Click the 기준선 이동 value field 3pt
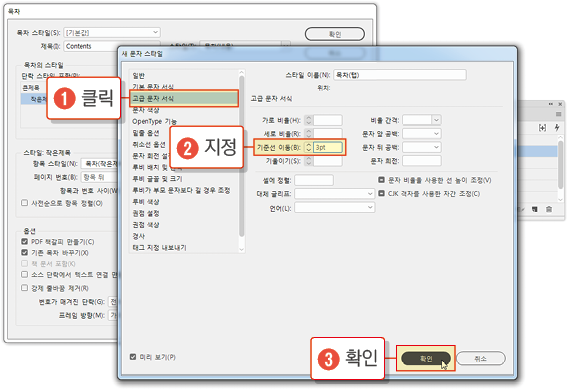The height and width of the screenshot is (390, 567). pos(328,147)
